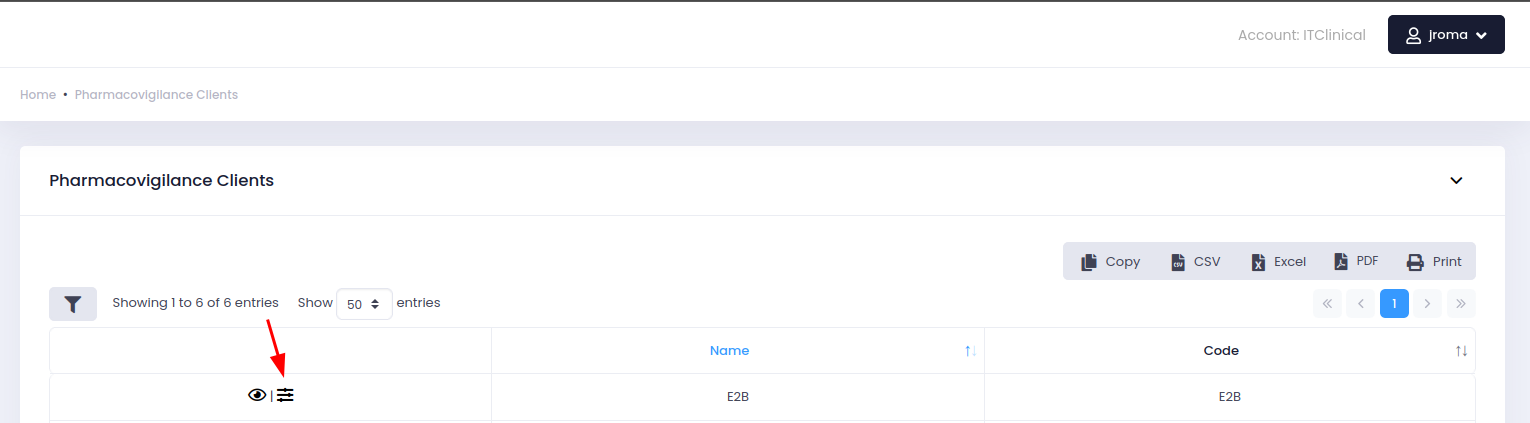1530x423 pixels.
Task: Open the settings sliders icon for E2B
Action: (286, 395)
